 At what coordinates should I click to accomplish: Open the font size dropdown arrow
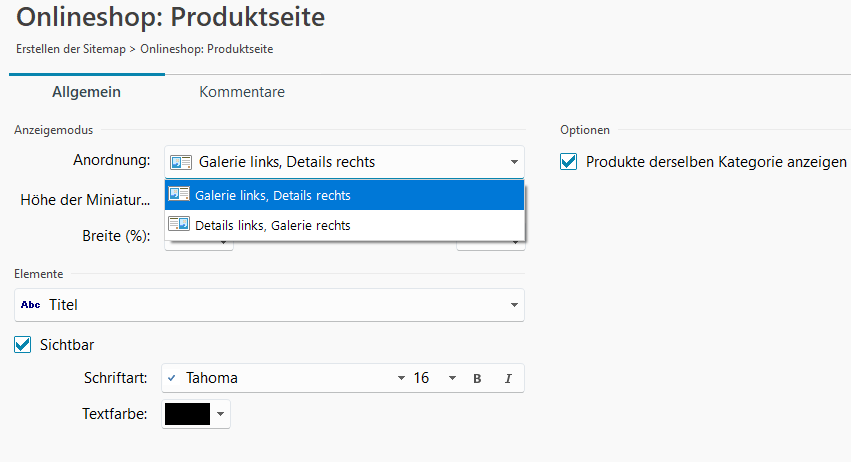point(452,378)
